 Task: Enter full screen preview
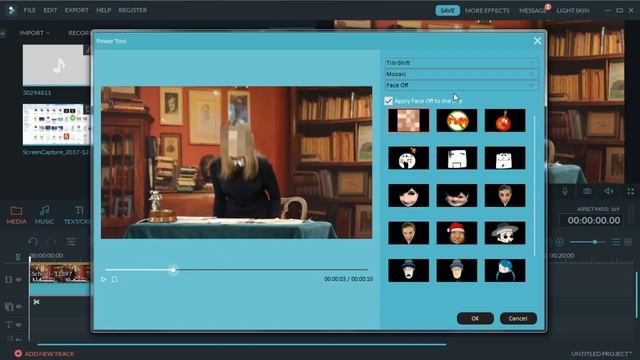click(631, 191)
